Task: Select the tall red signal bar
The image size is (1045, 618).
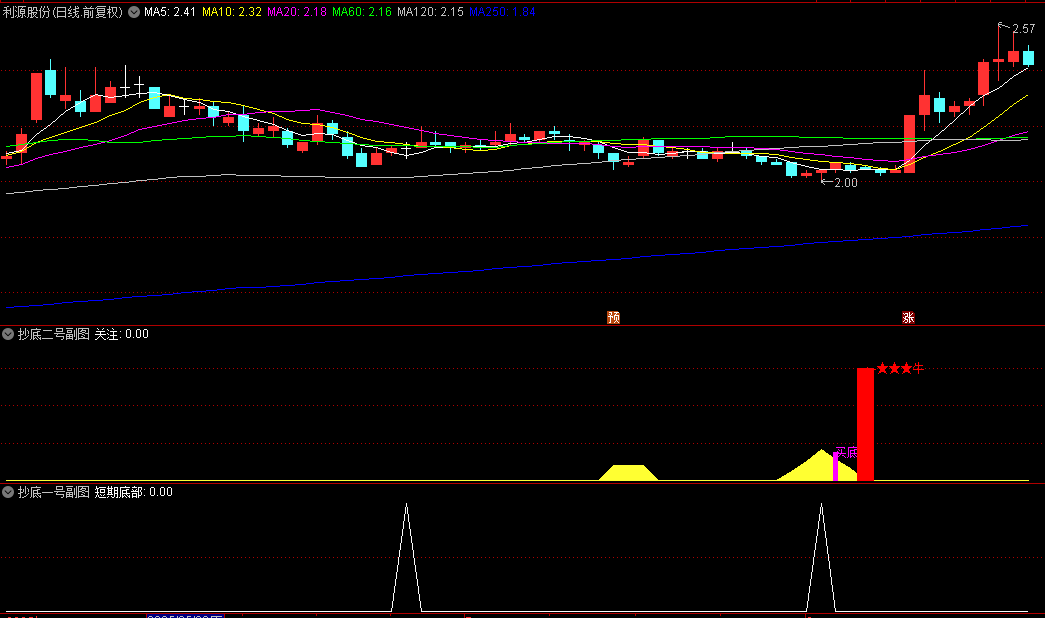Action: click(x=865, y=424)
